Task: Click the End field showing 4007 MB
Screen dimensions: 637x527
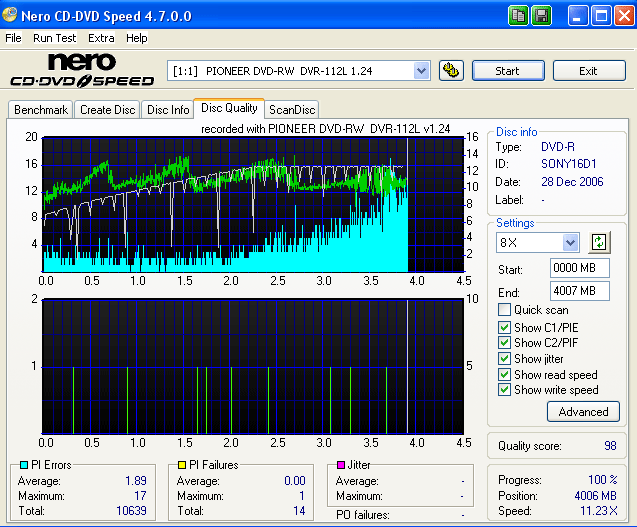Action: point(580,291)
